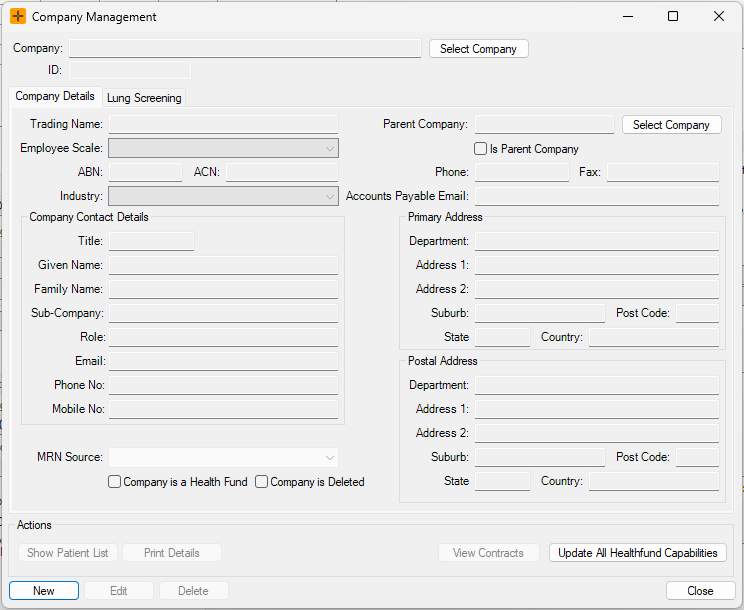Switch to the Lung Screening tab
Screen dimensions: 744x610
(144, 98)
